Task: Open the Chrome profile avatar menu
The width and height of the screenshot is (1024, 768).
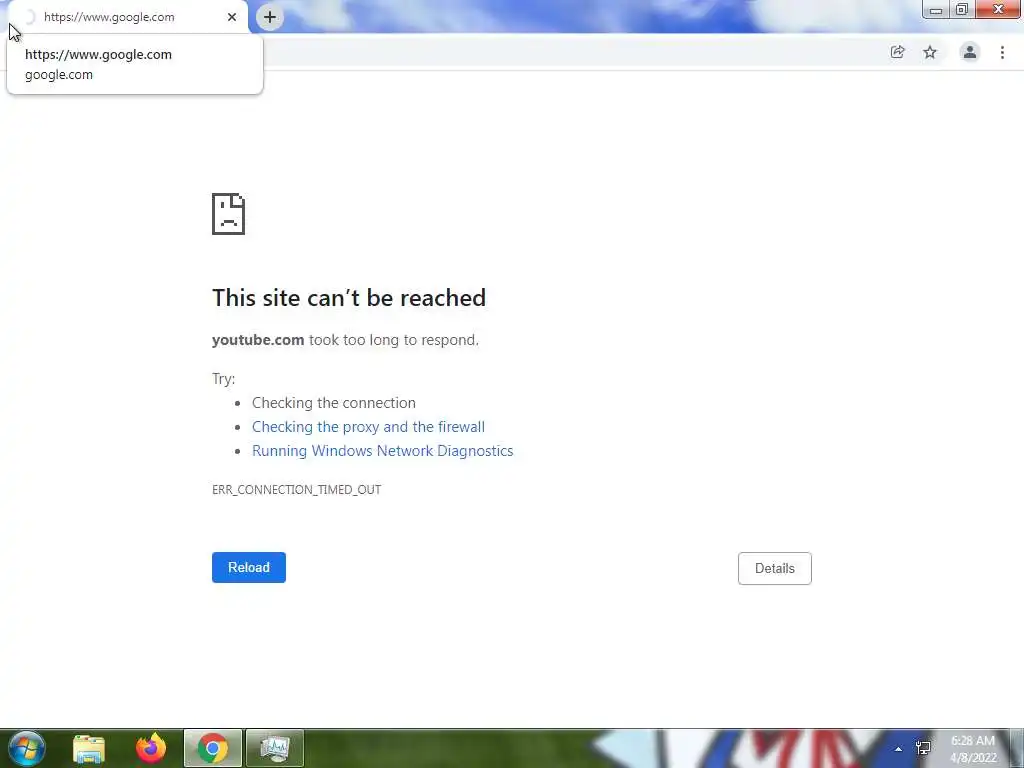Action: pos(970,52)
